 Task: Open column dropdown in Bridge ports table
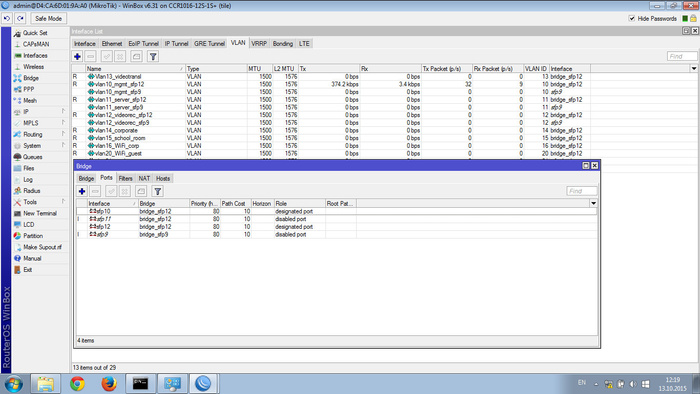593,203
